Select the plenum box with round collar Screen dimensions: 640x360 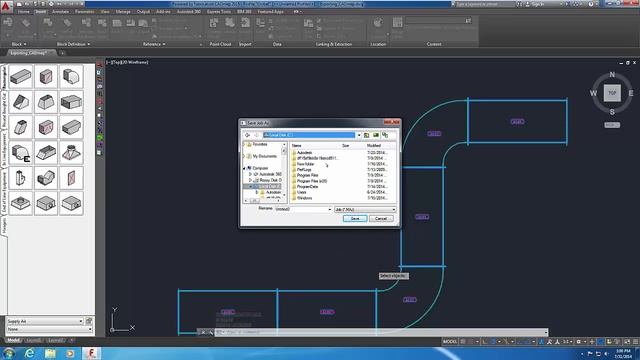20,203
